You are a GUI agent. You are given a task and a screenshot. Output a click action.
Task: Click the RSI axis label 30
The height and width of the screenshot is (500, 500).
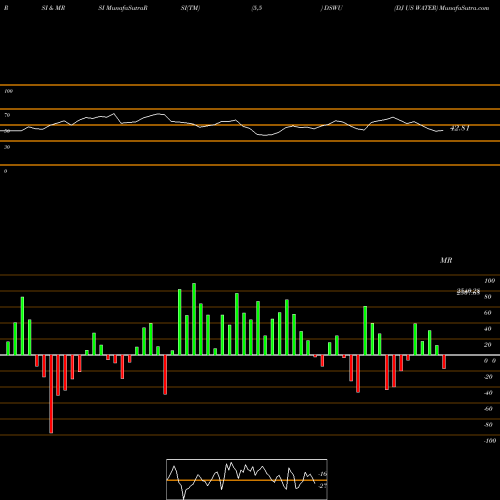point(7,147)
